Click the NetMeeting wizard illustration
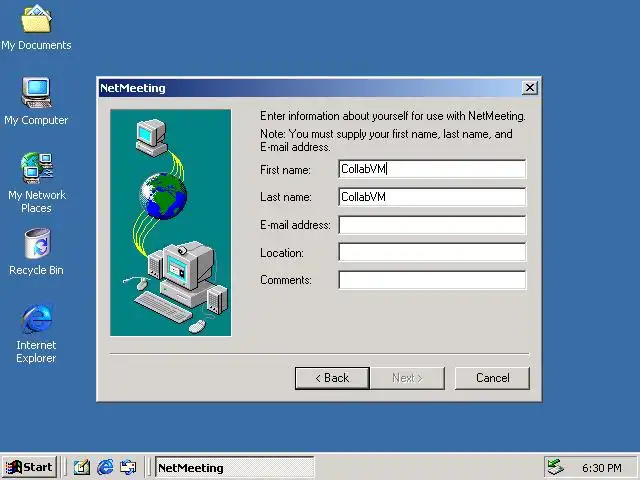 pyautogui.click(x=171, y=223)
